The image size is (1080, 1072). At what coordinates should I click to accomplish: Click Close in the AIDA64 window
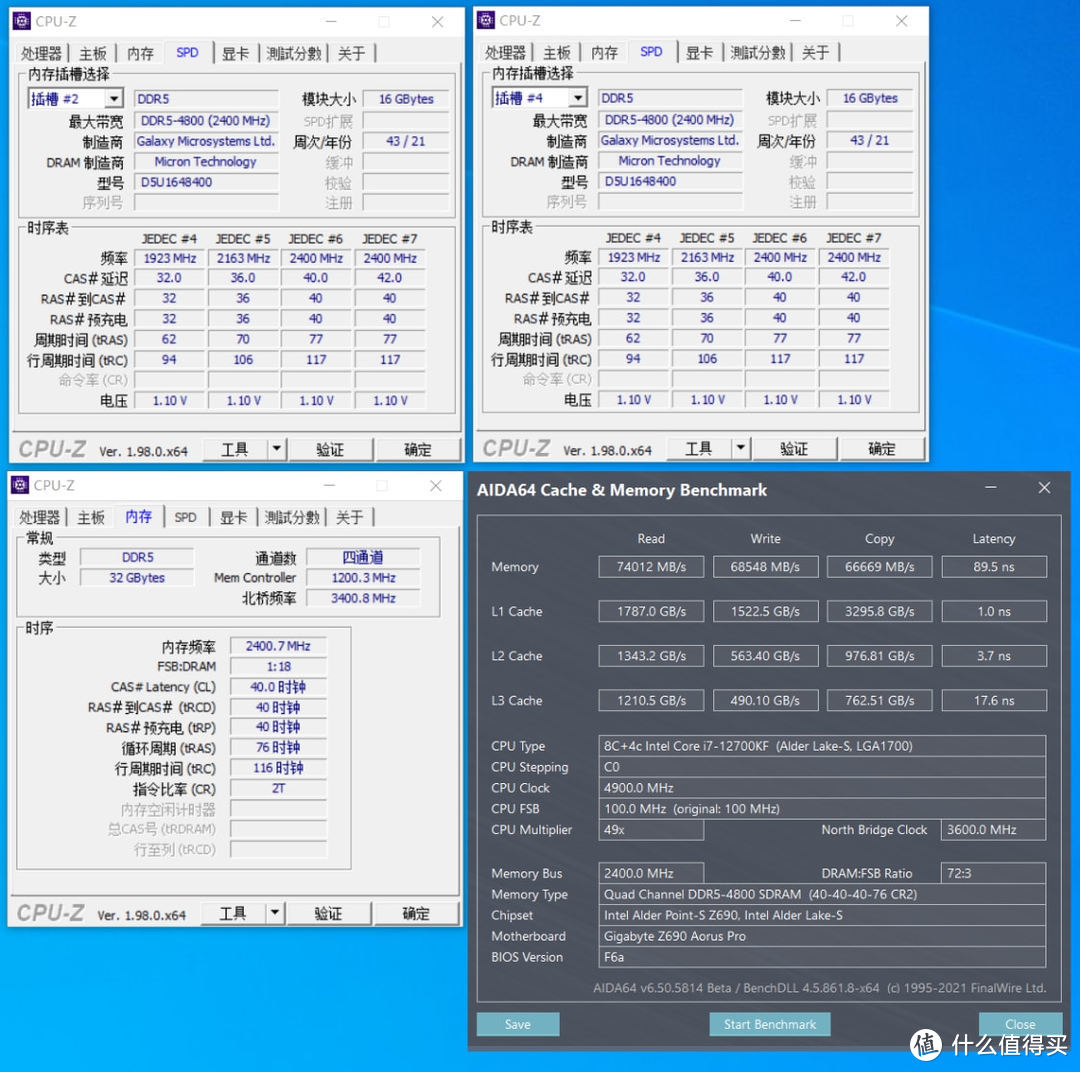pyautogui.click(x=1020, y=1024)
